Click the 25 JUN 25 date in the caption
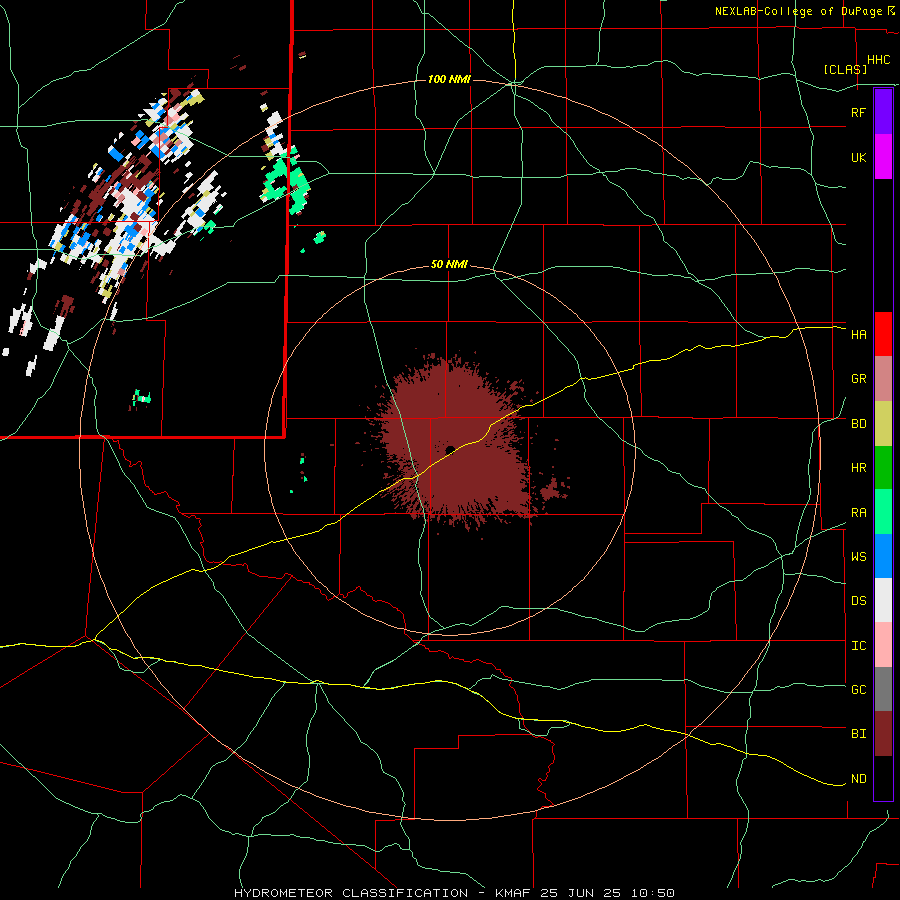This screenshot has width=900, height=900. [581, 893]
